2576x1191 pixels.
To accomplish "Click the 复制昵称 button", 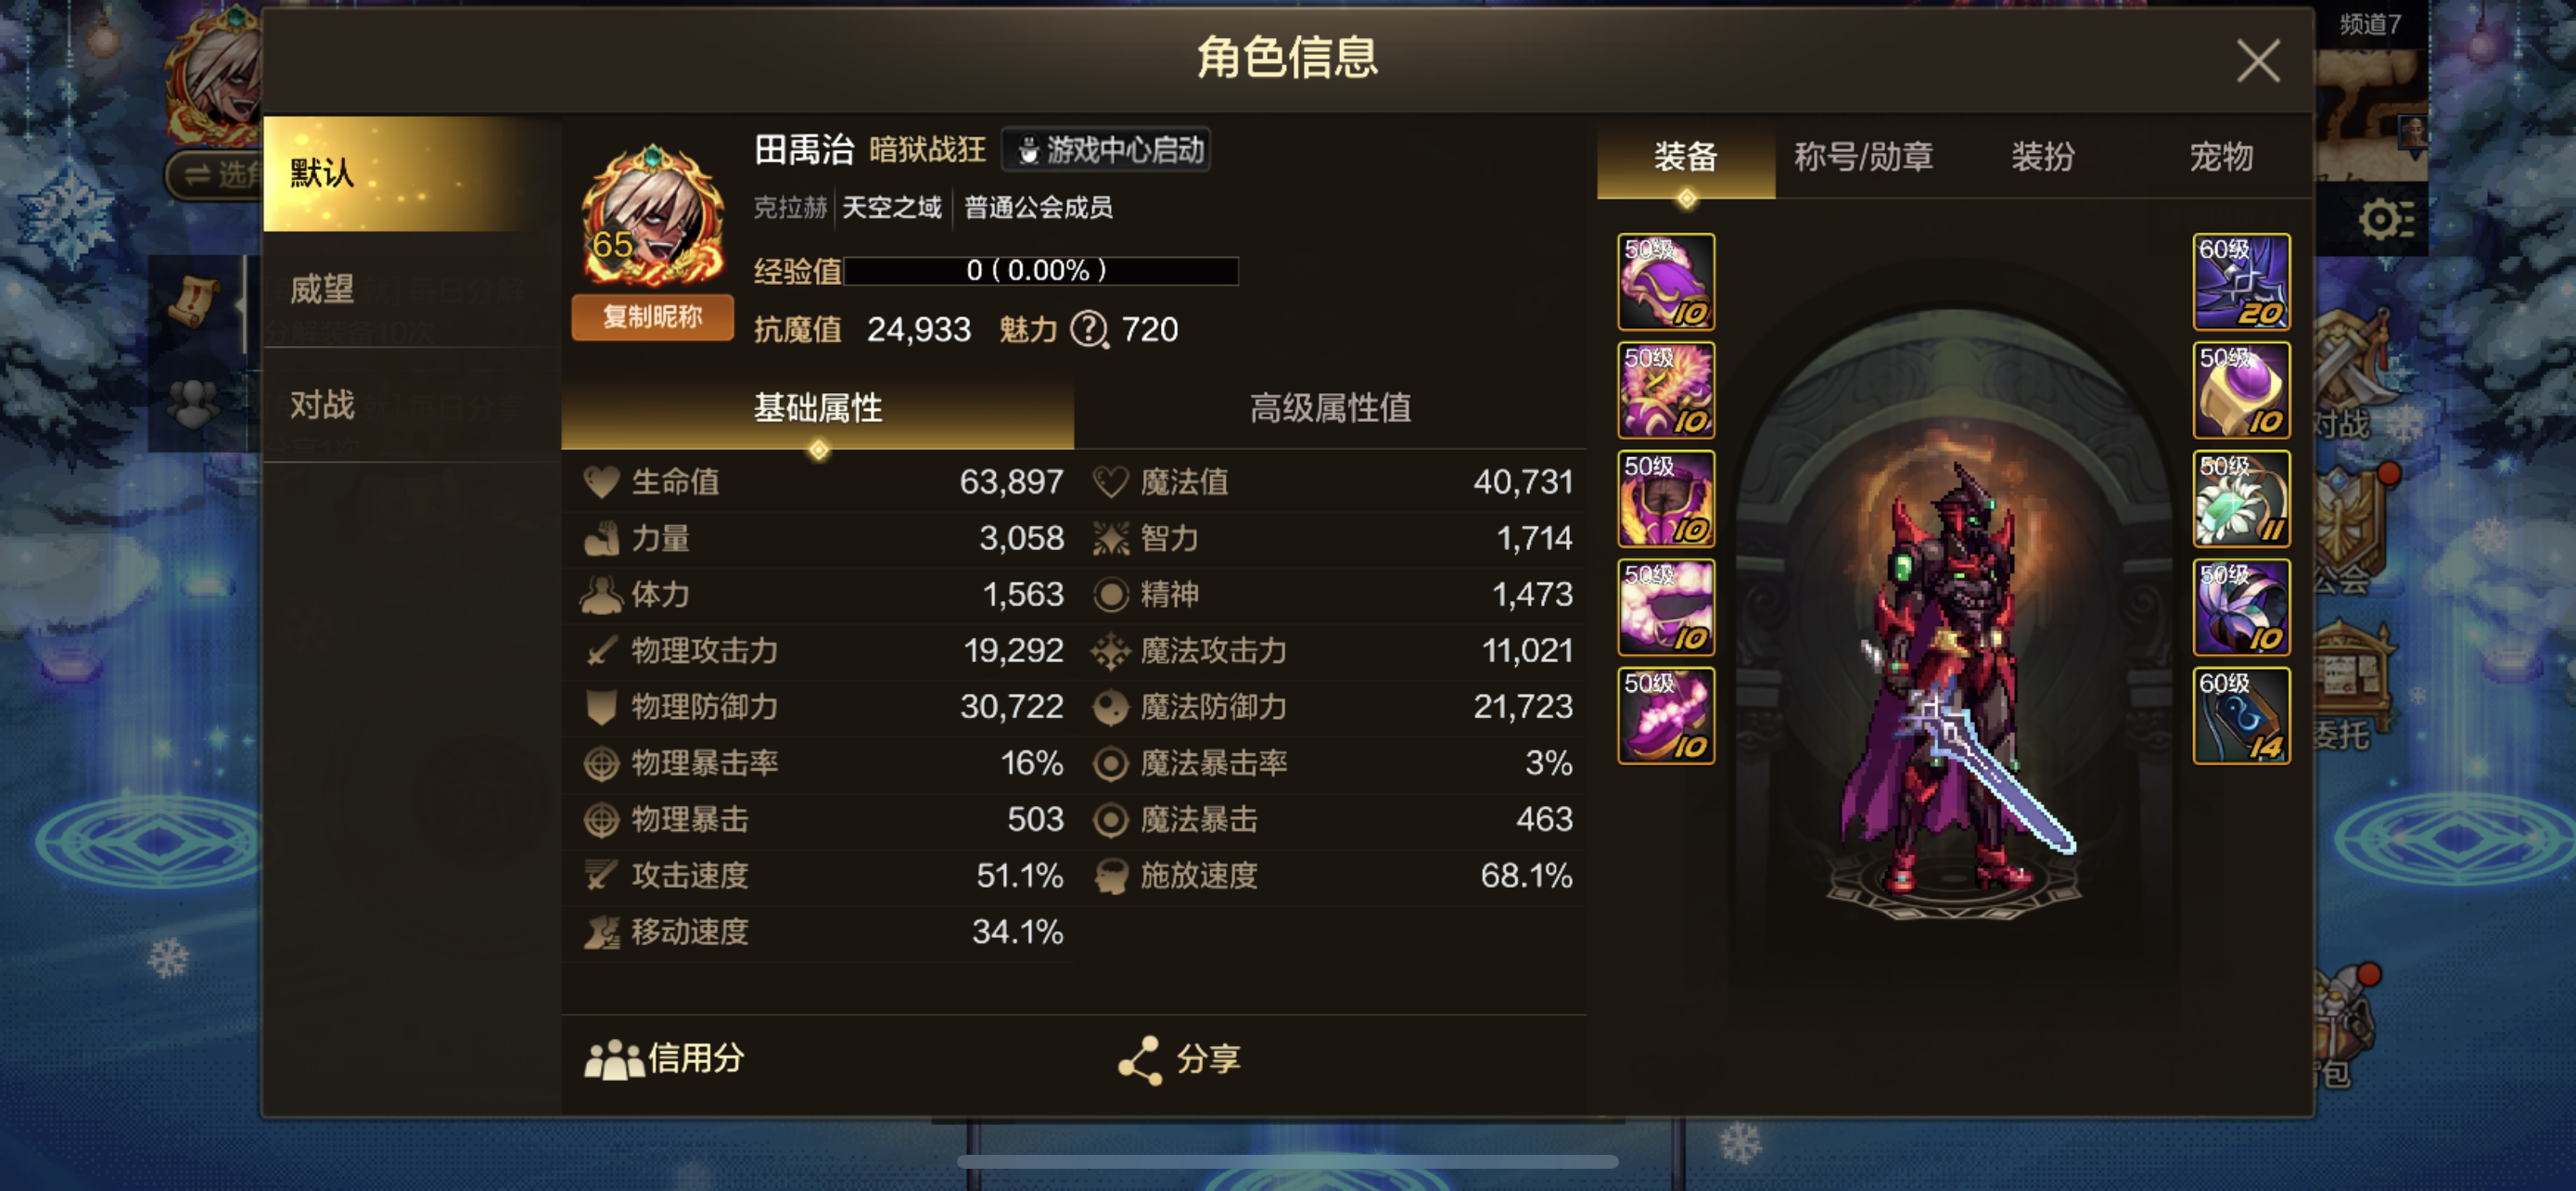I will click(652, 317).
